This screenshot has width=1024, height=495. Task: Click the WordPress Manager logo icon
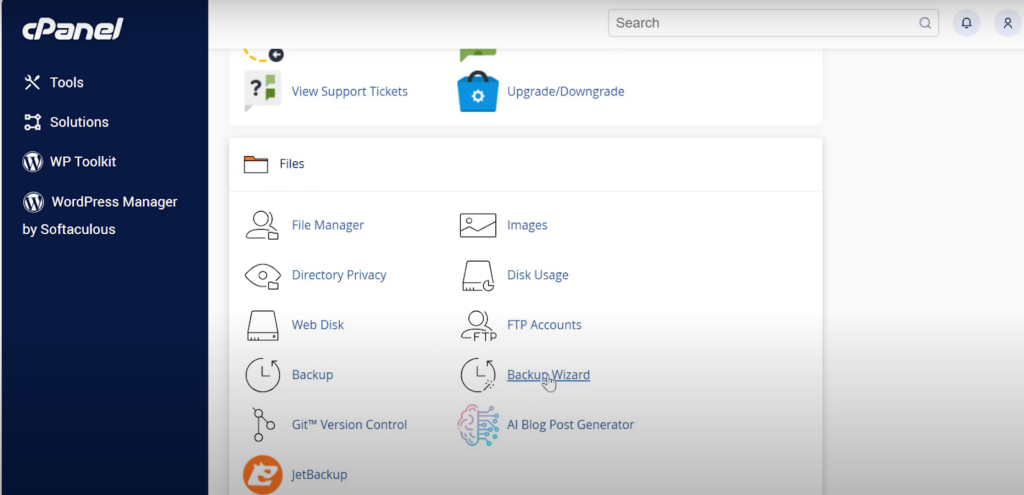point(33,202)
